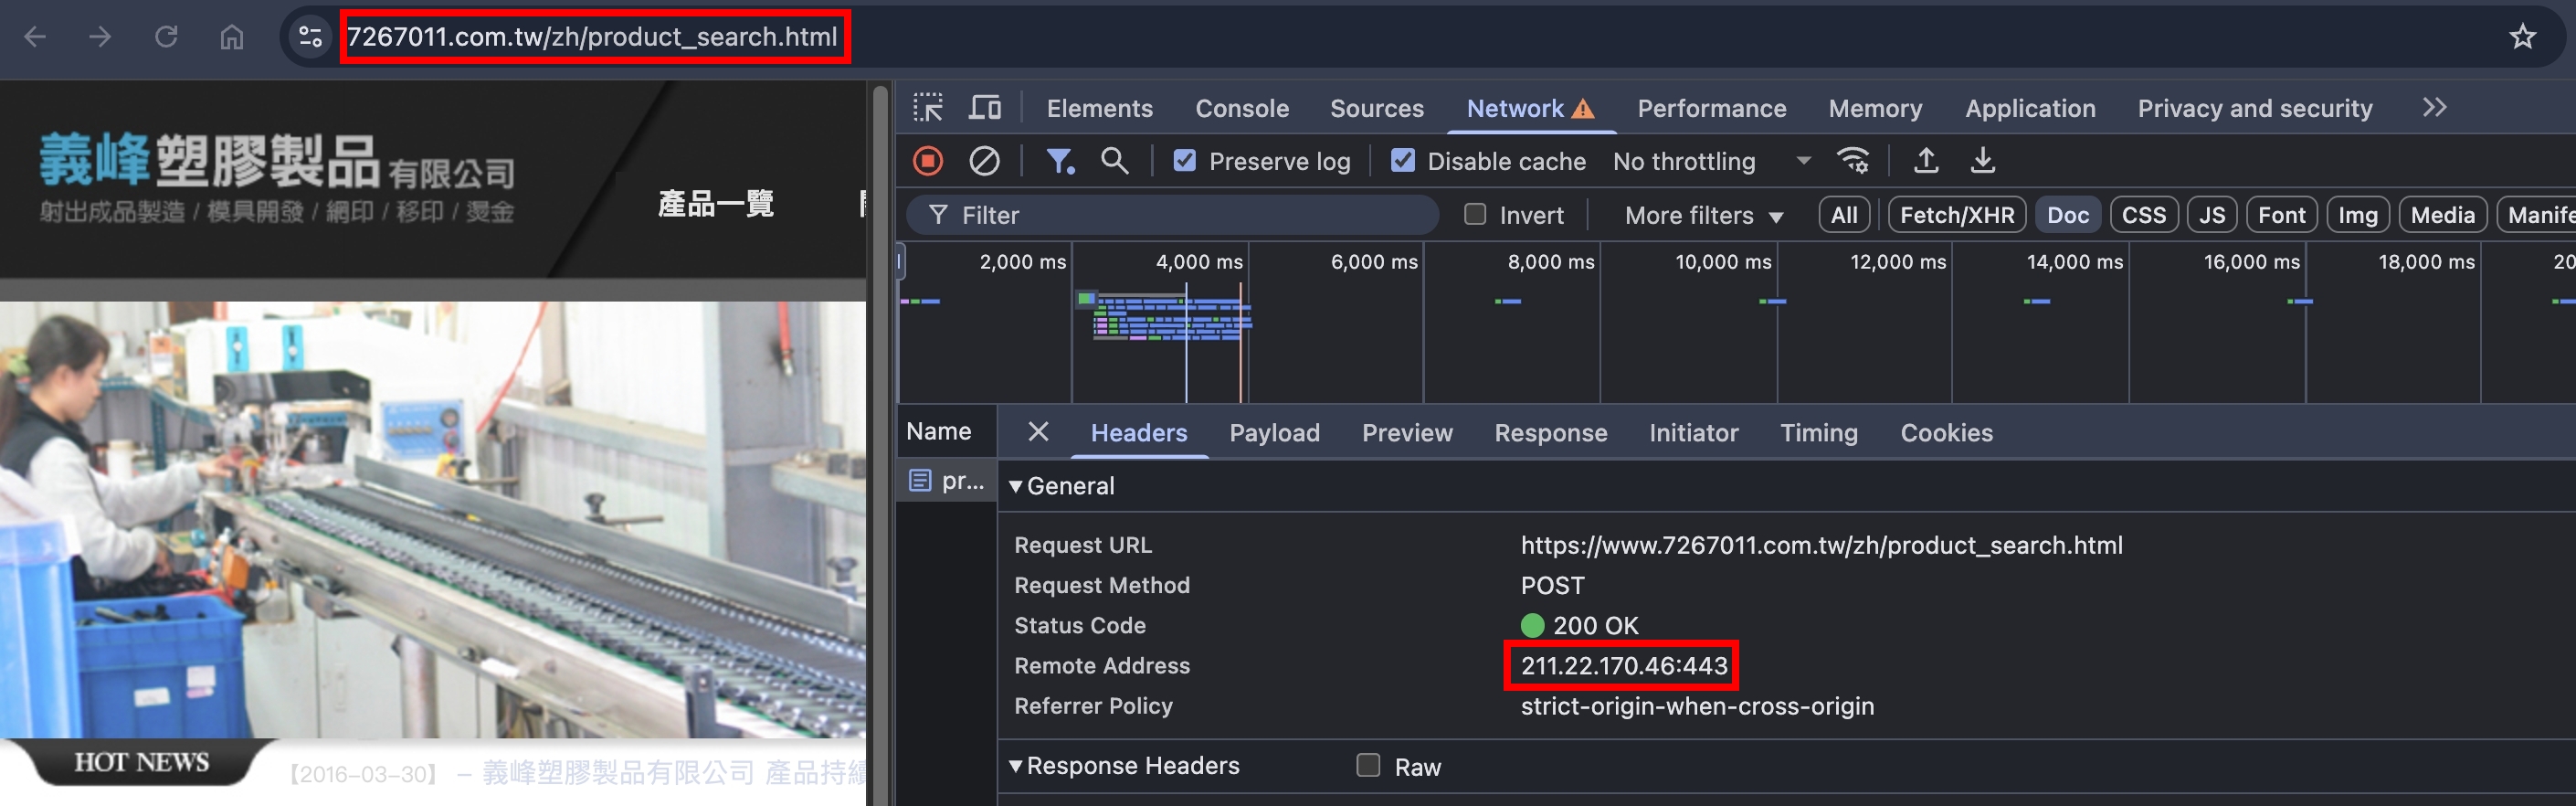This screenshot has width=2576, height=806.
Task: Open network search magnifier
Action: [1114, 160]
